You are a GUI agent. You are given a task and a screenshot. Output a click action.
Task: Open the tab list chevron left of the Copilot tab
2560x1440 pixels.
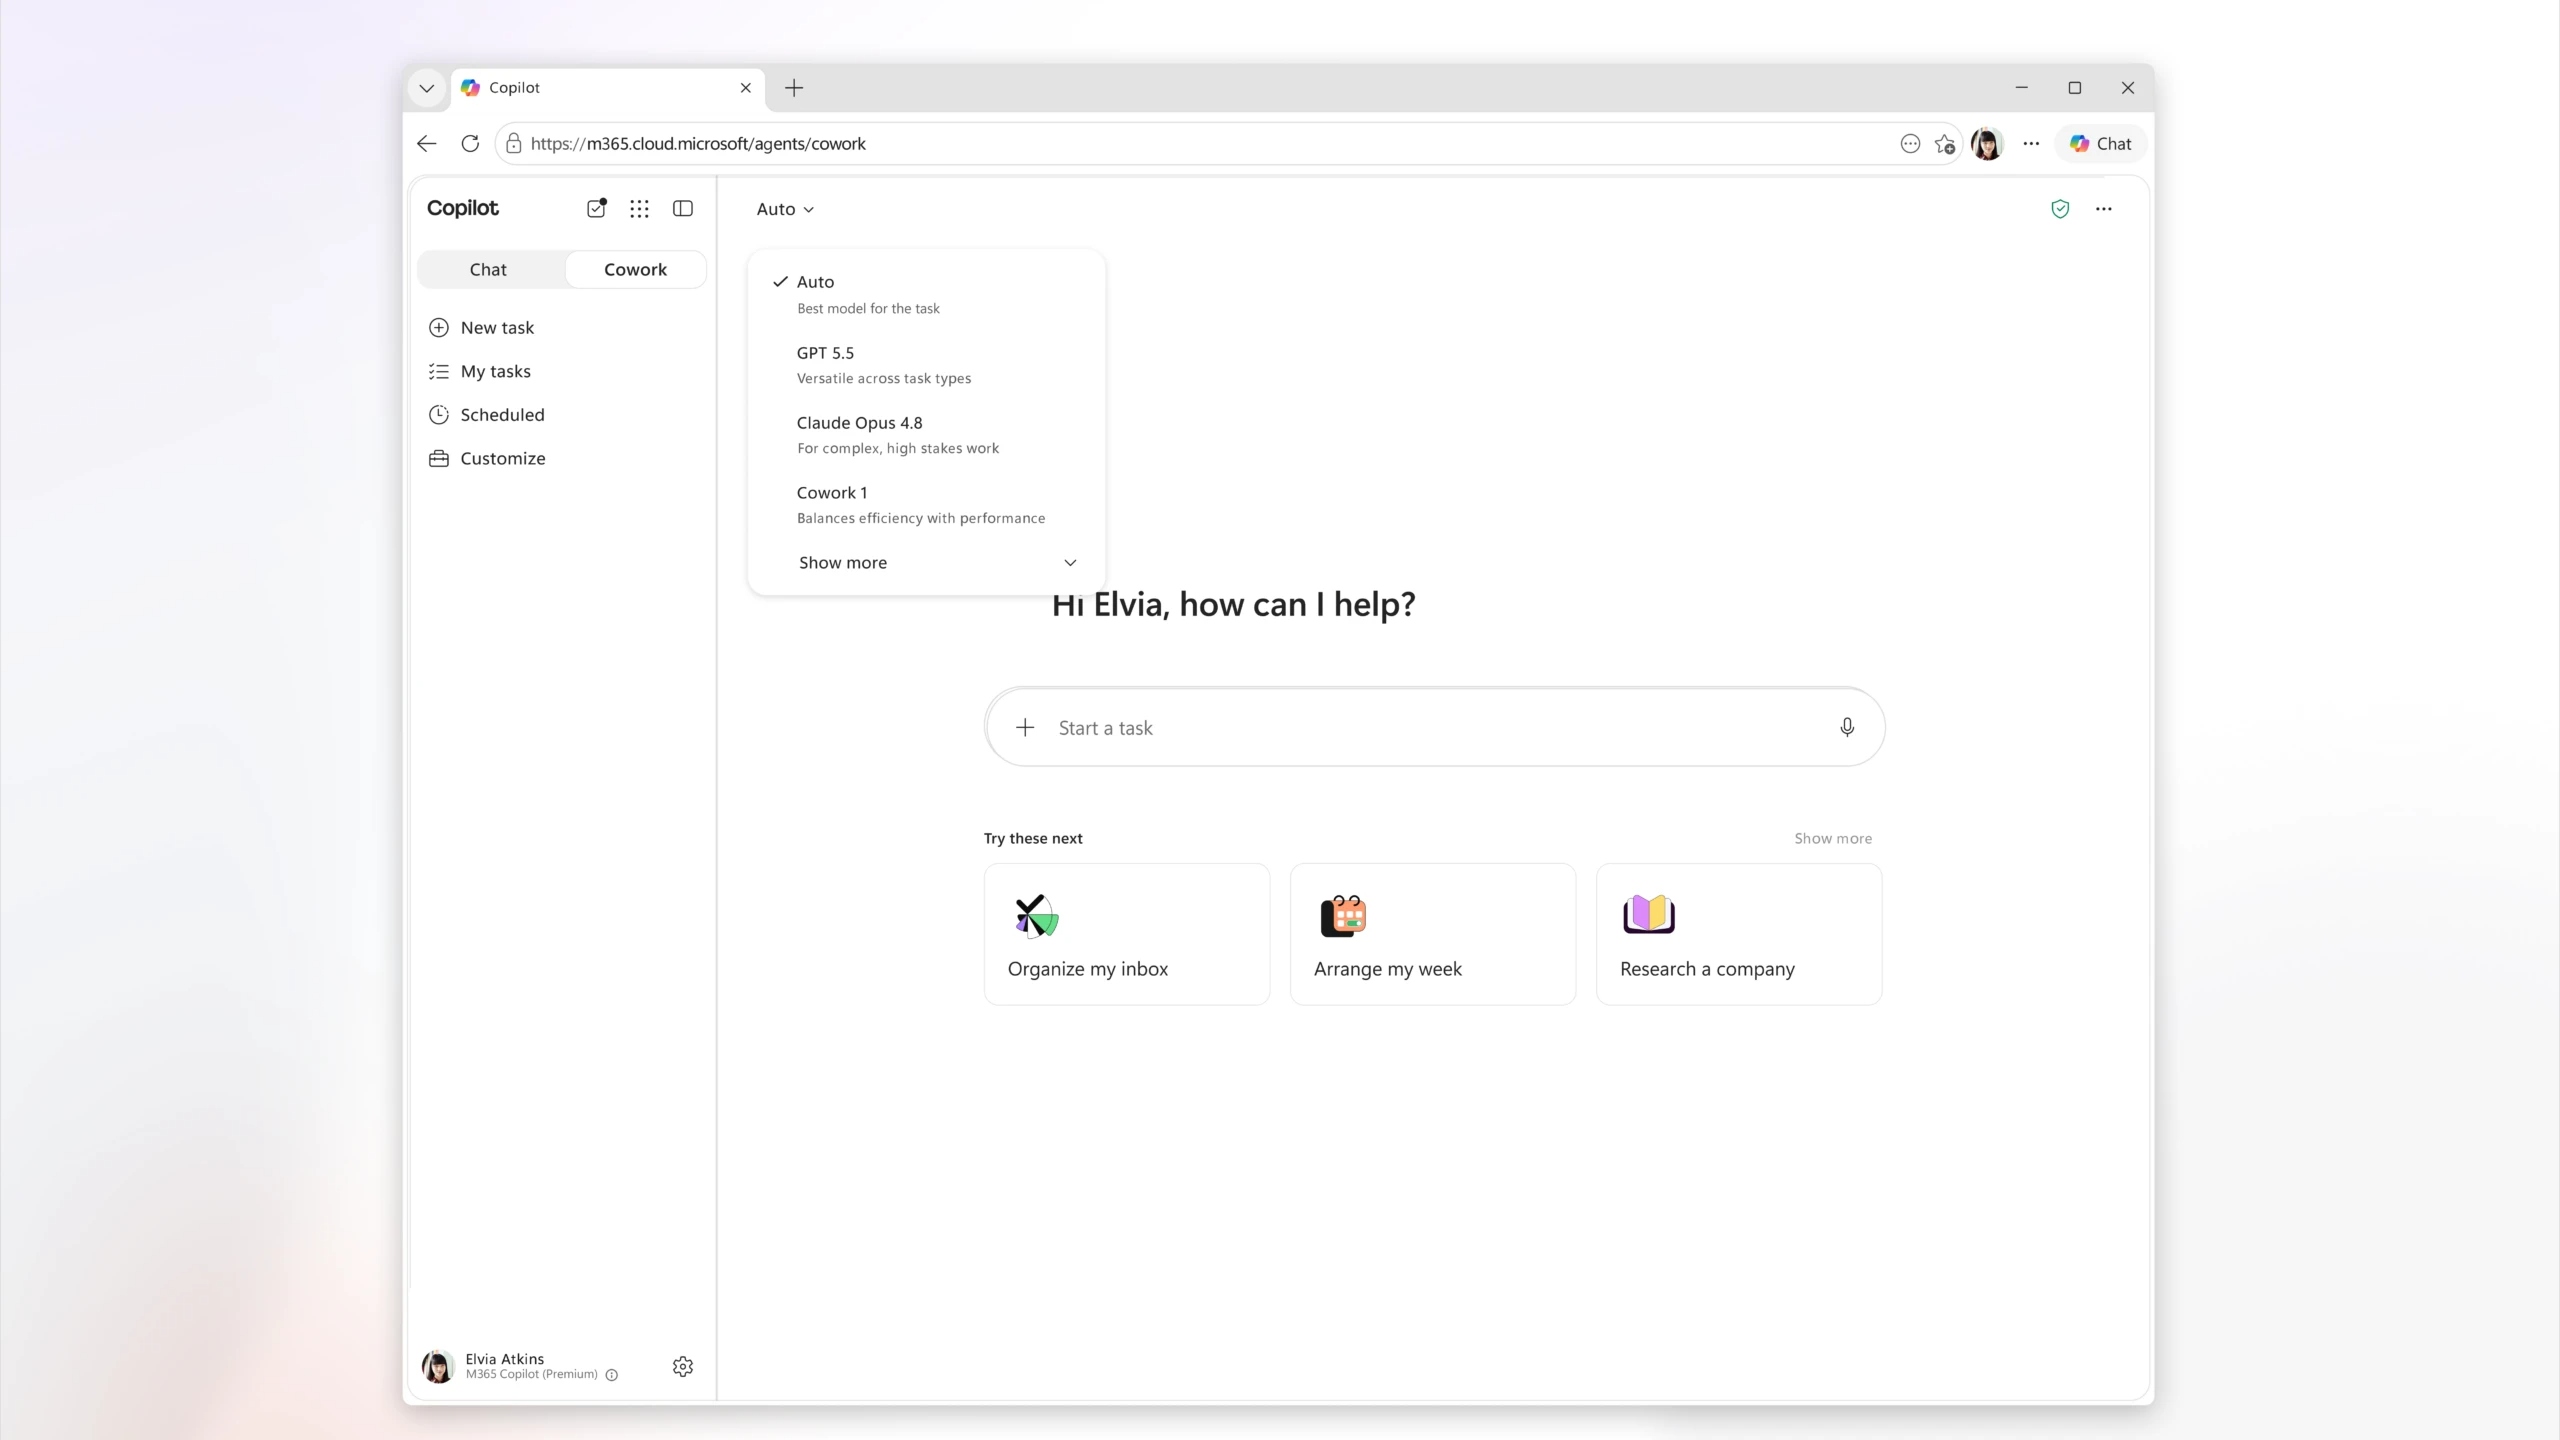pyautogui.click(x=427, y=88)
